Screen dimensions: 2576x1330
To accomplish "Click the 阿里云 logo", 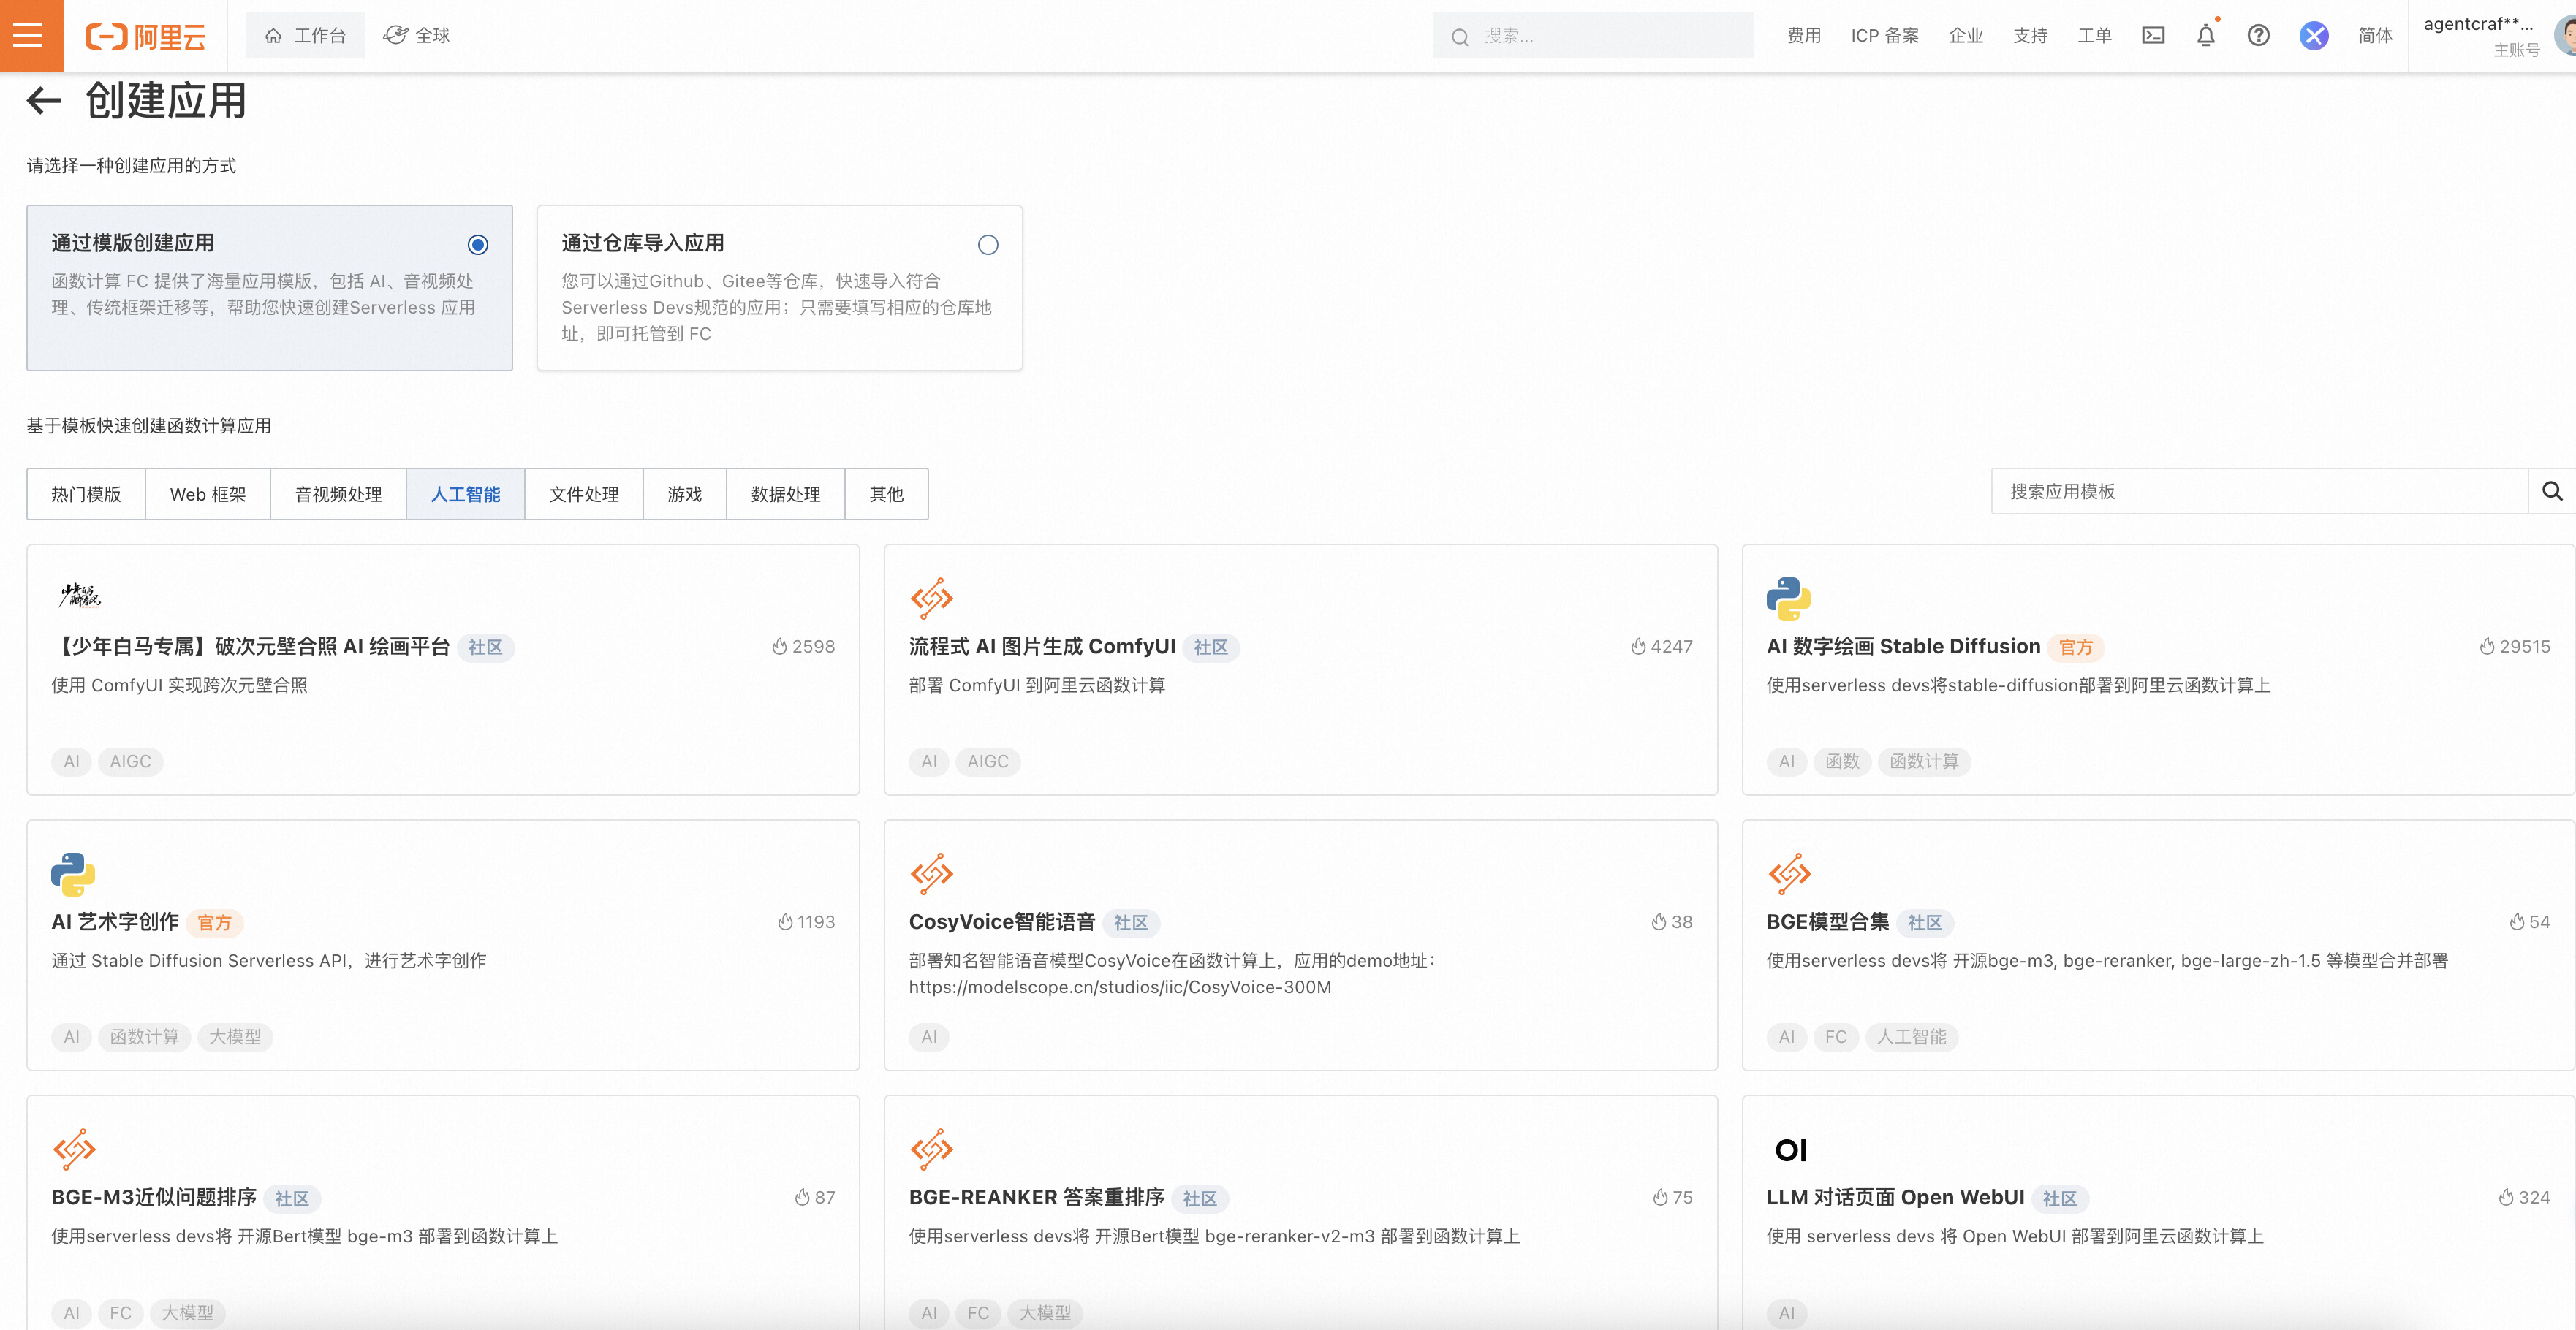I will (x=146, y=35).
